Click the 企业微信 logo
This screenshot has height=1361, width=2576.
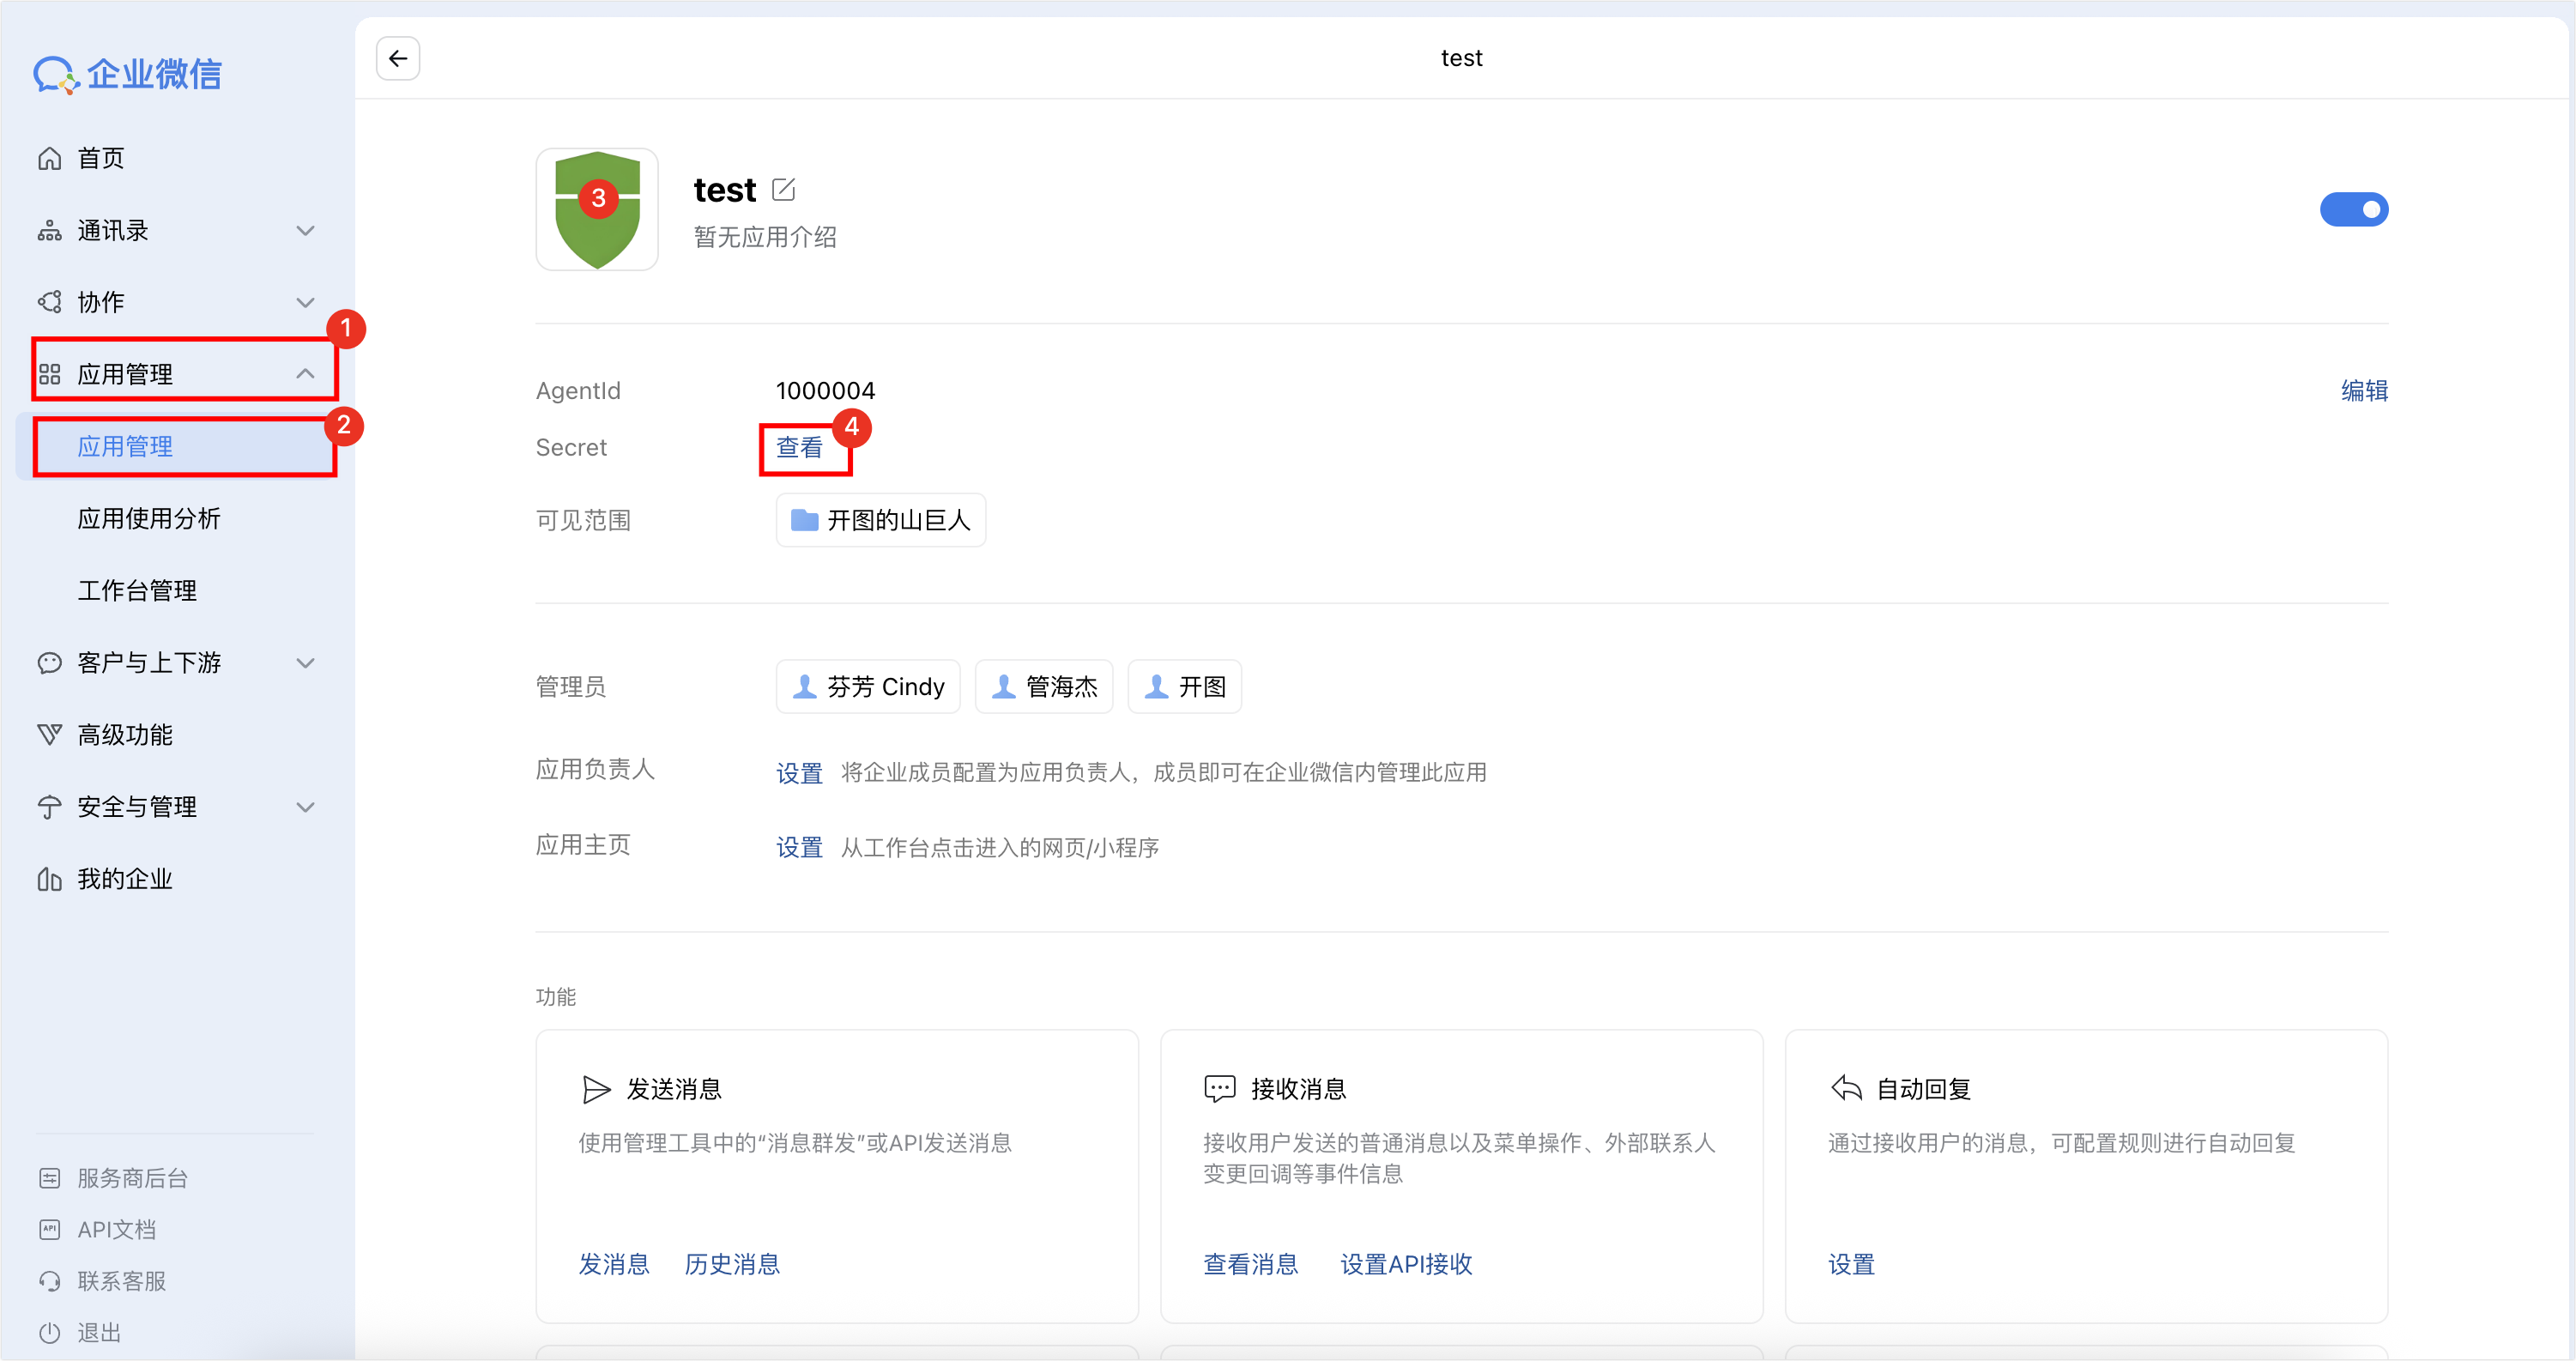[128, 74]
